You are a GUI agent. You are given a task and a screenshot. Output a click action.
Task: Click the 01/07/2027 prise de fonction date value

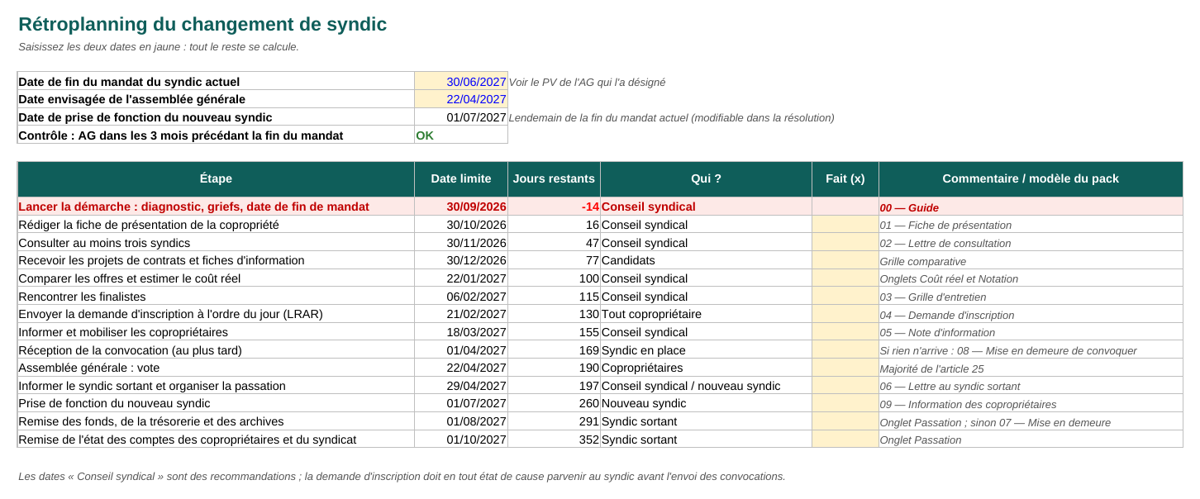coord(461,117)
